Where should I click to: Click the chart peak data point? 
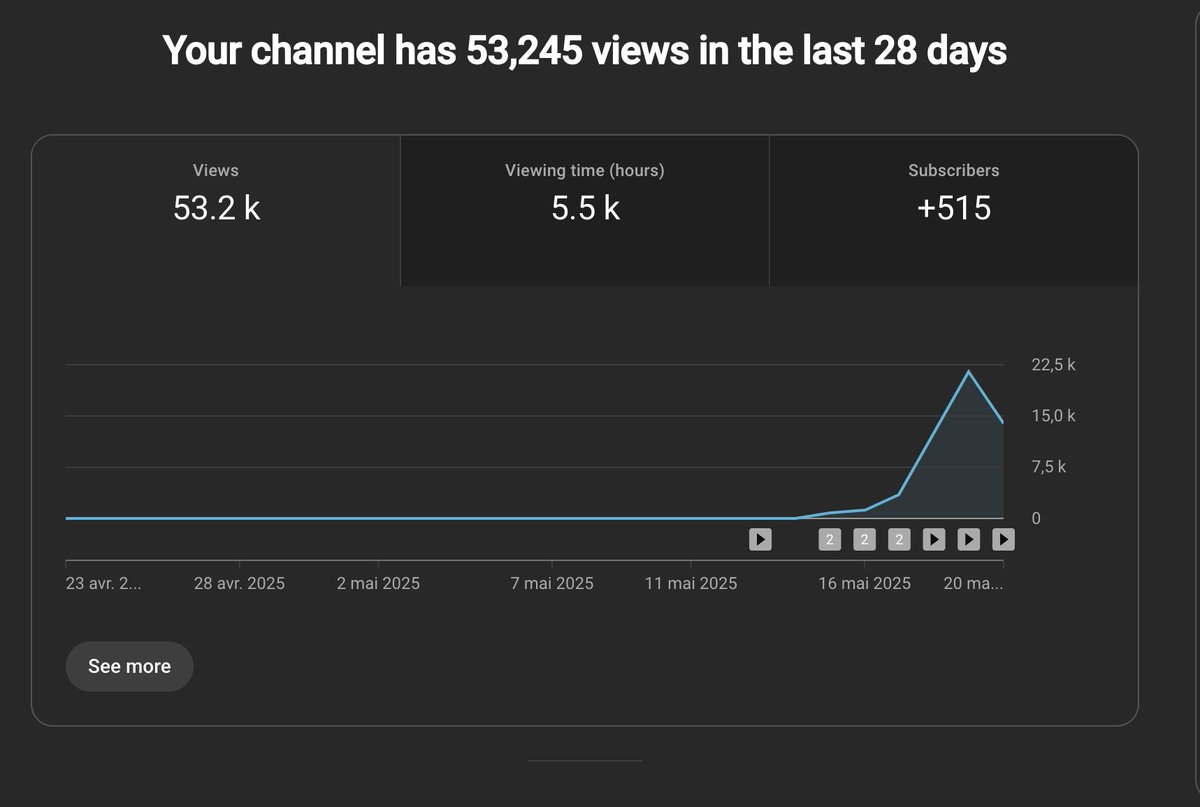[x=968, y=371]
